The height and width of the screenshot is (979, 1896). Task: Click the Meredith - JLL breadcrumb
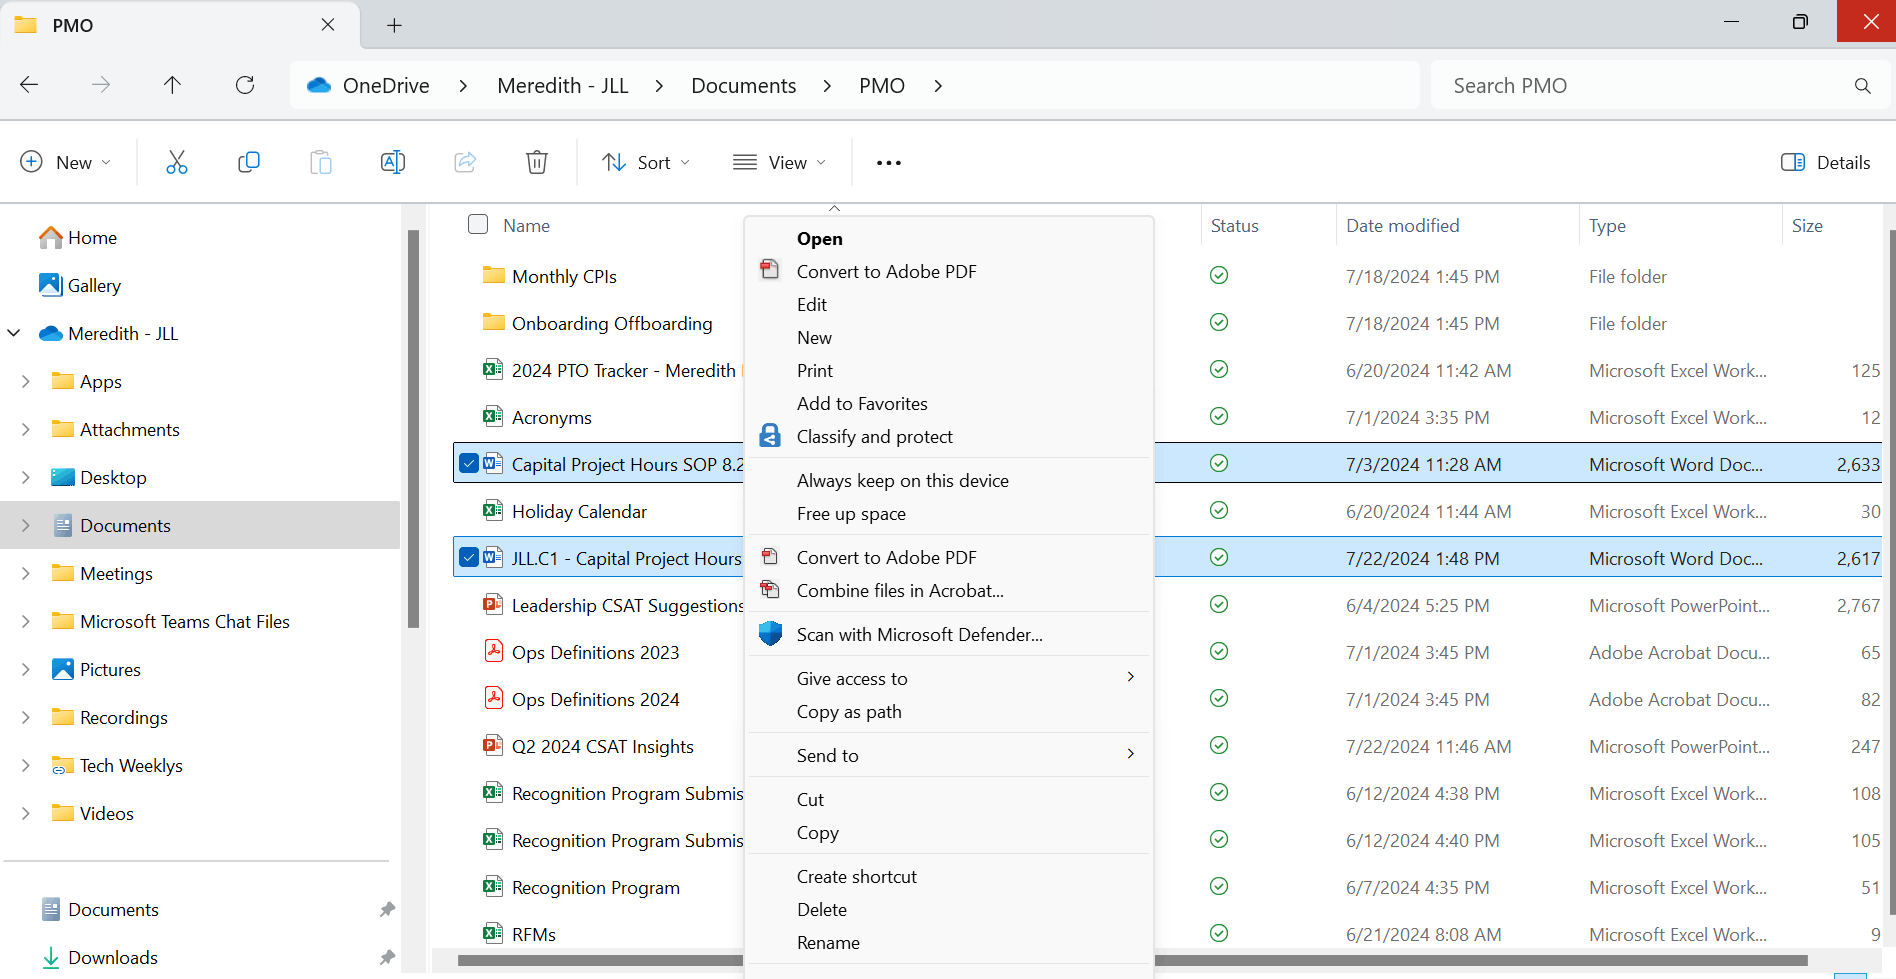(x=563, y=86)
